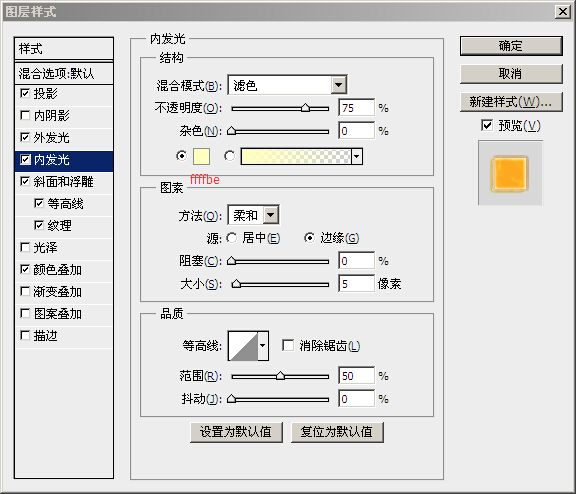
Task: Select 斜面和浮雕 in the styles list
Action: click(64, 181)
